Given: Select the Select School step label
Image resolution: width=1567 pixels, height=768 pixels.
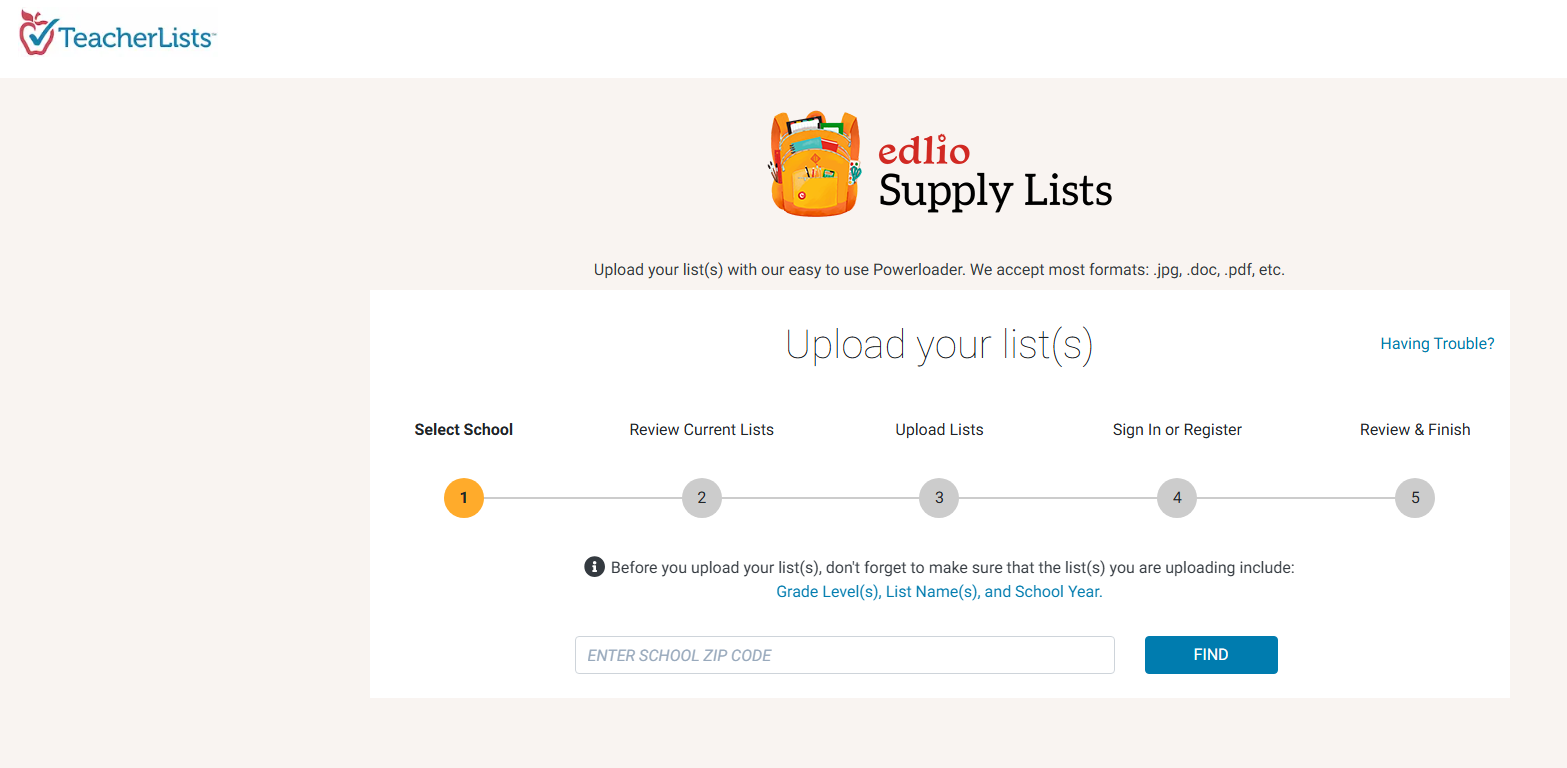Looking at the screenshot, I should click(x=464, y=430).
